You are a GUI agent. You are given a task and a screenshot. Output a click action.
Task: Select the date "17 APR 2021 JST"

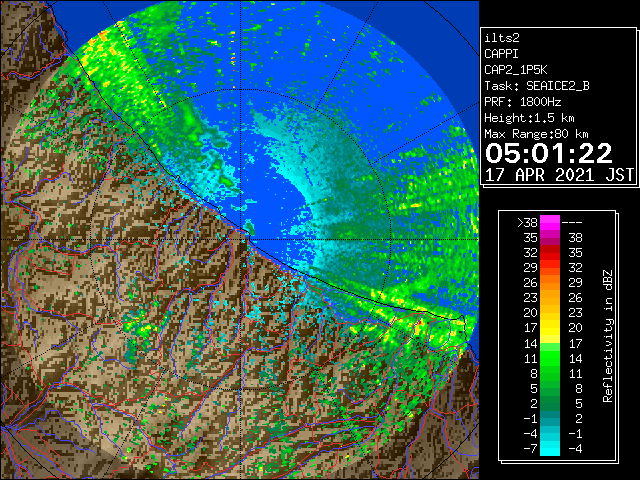point(559,175)
